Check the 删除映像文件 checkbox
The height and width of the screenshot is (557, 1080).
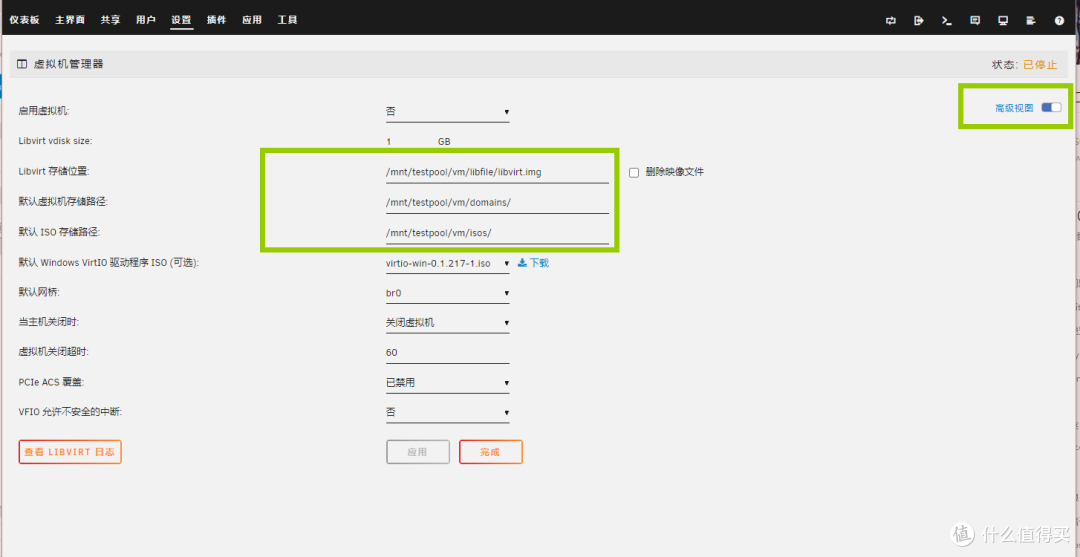pos(634,172)
